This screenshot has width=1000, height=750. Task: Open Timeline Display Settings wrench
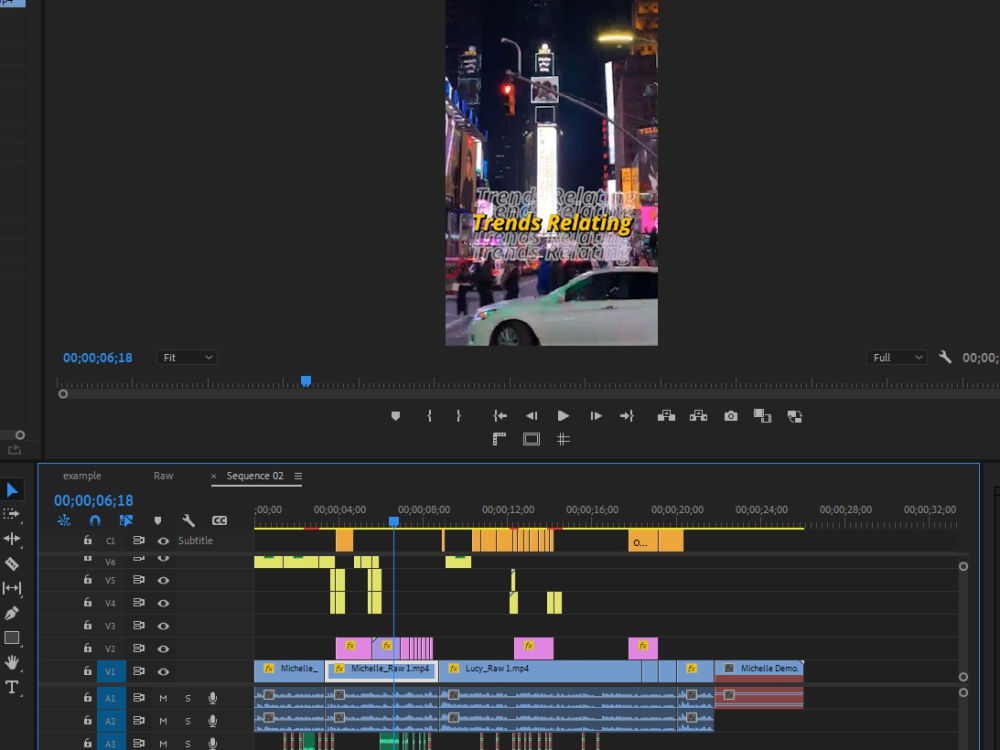tap(188, 520)
